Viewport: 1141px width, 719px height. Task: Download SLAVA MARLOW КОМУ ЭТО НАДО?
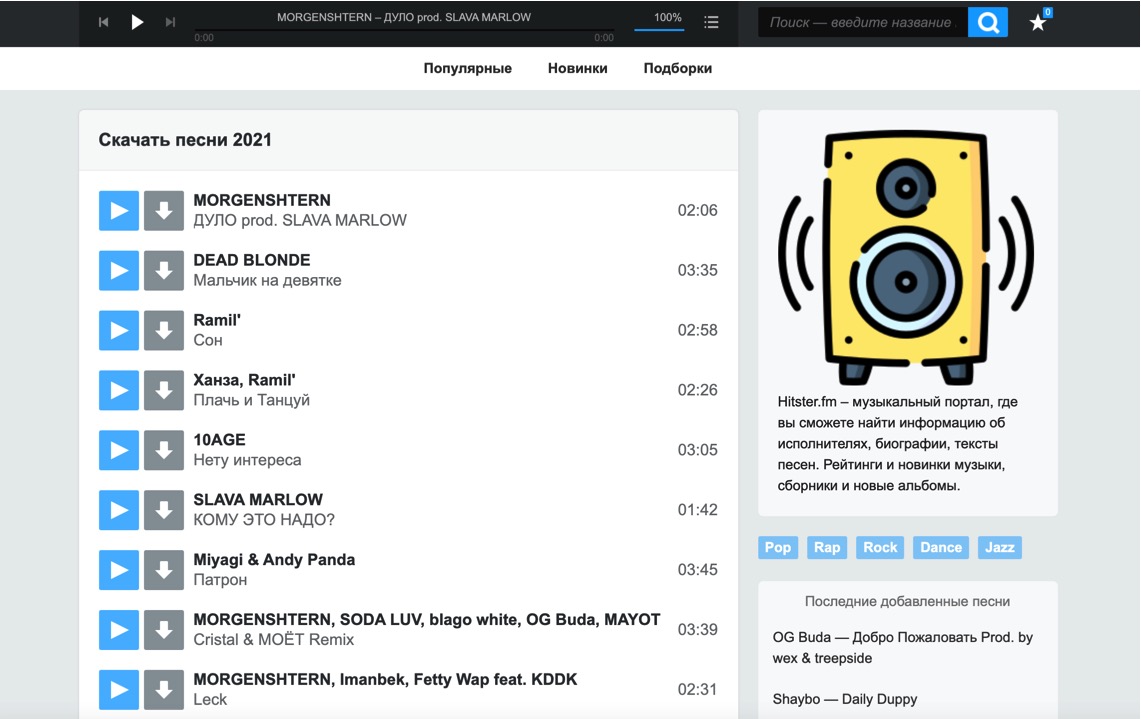click(164, 510)
